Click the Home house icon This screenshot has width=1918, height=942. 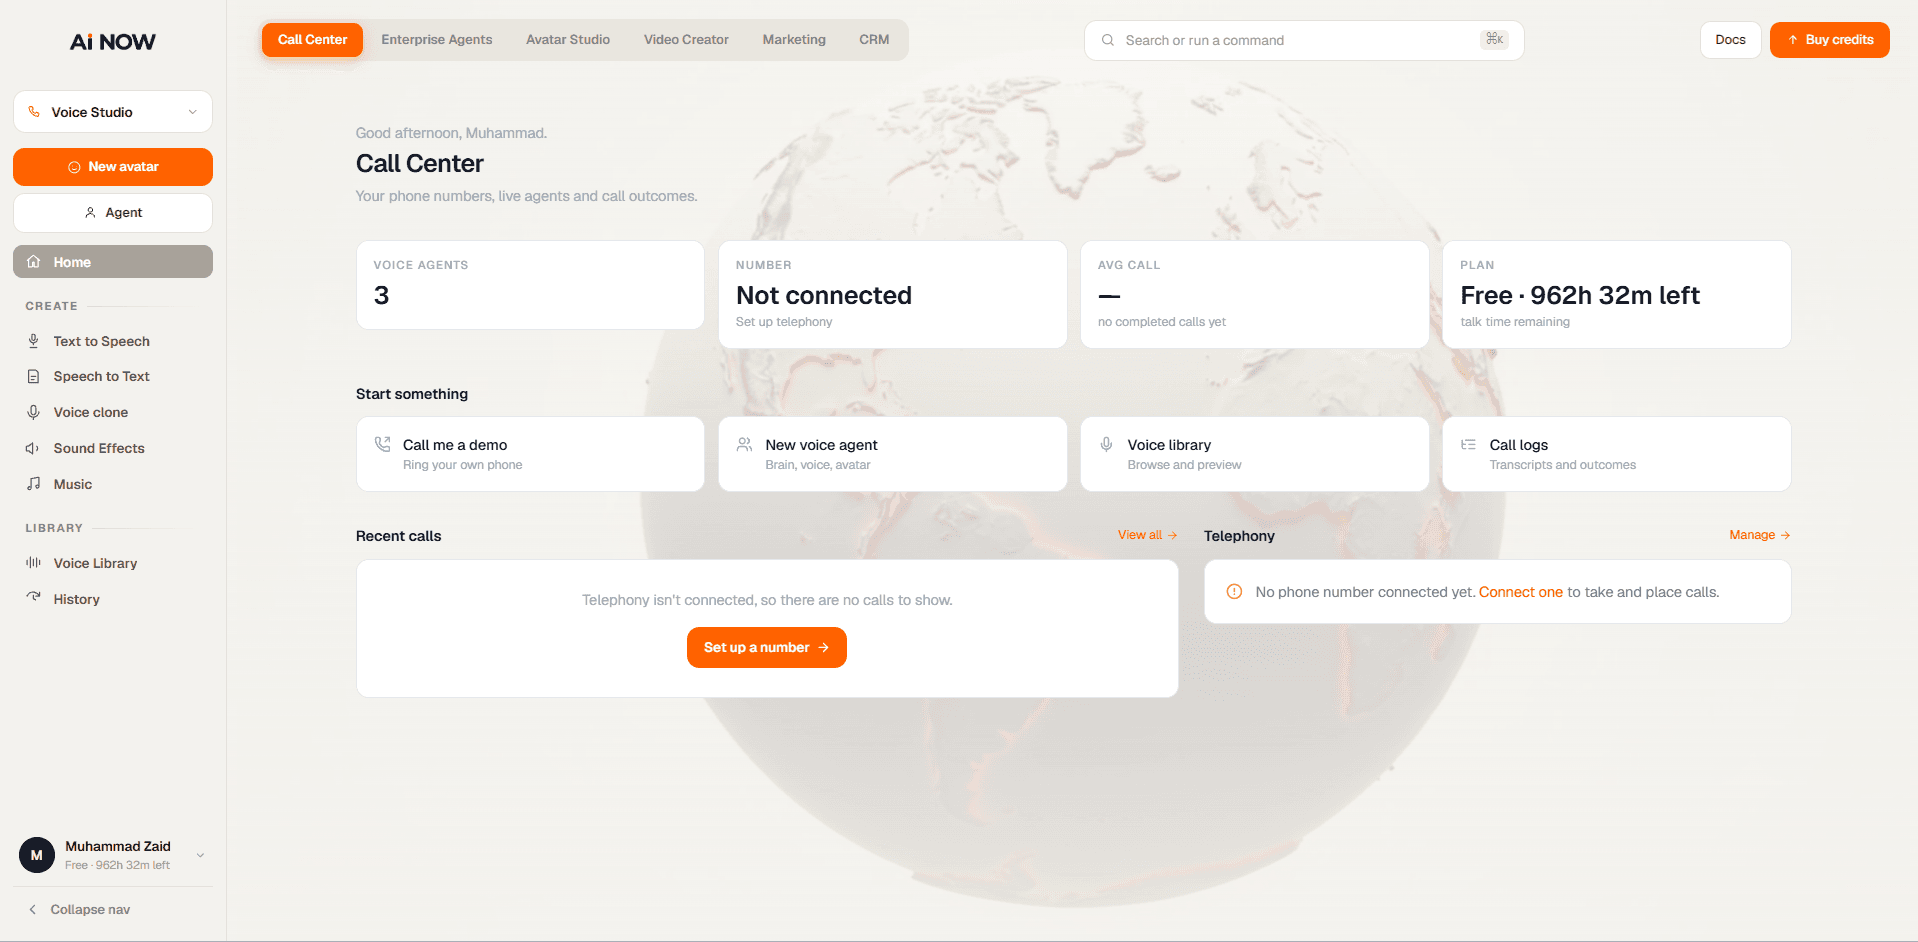(x=34, y=262)
